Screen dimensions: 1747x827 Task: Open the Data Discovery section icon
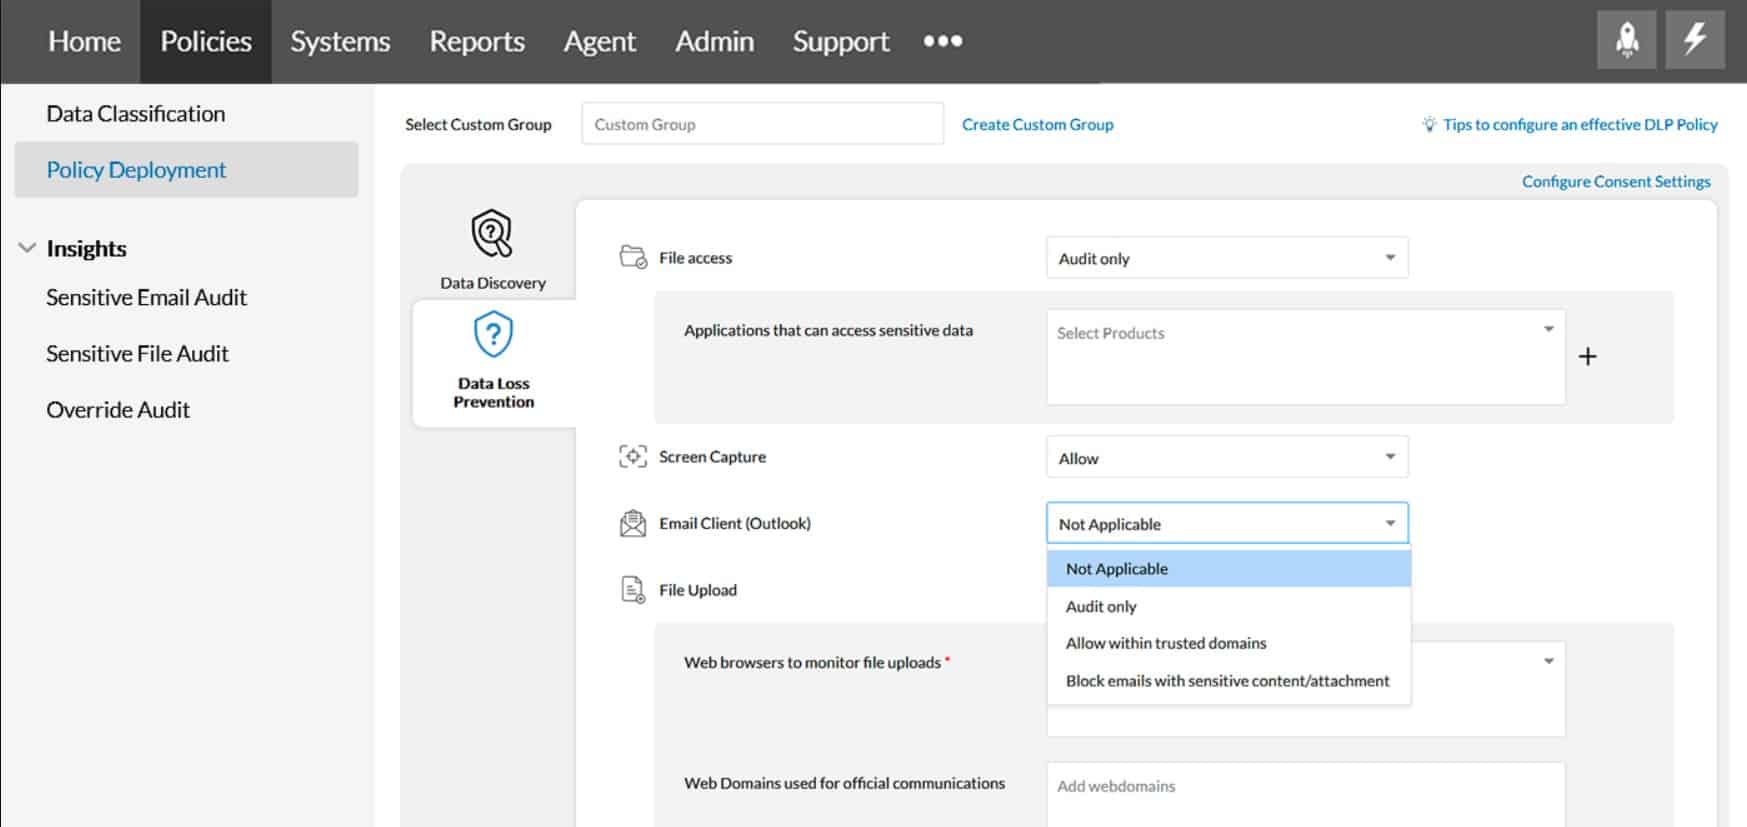tap(492, 233)
